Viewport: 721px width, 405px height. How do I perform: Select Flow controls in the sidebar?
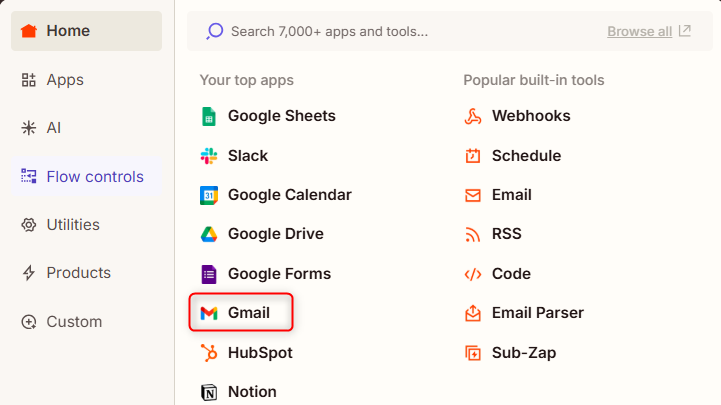pyautogui.click(x=86, y=177)
